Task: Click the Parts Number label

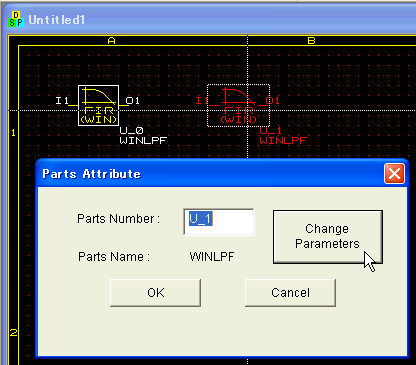Action: 118,219
